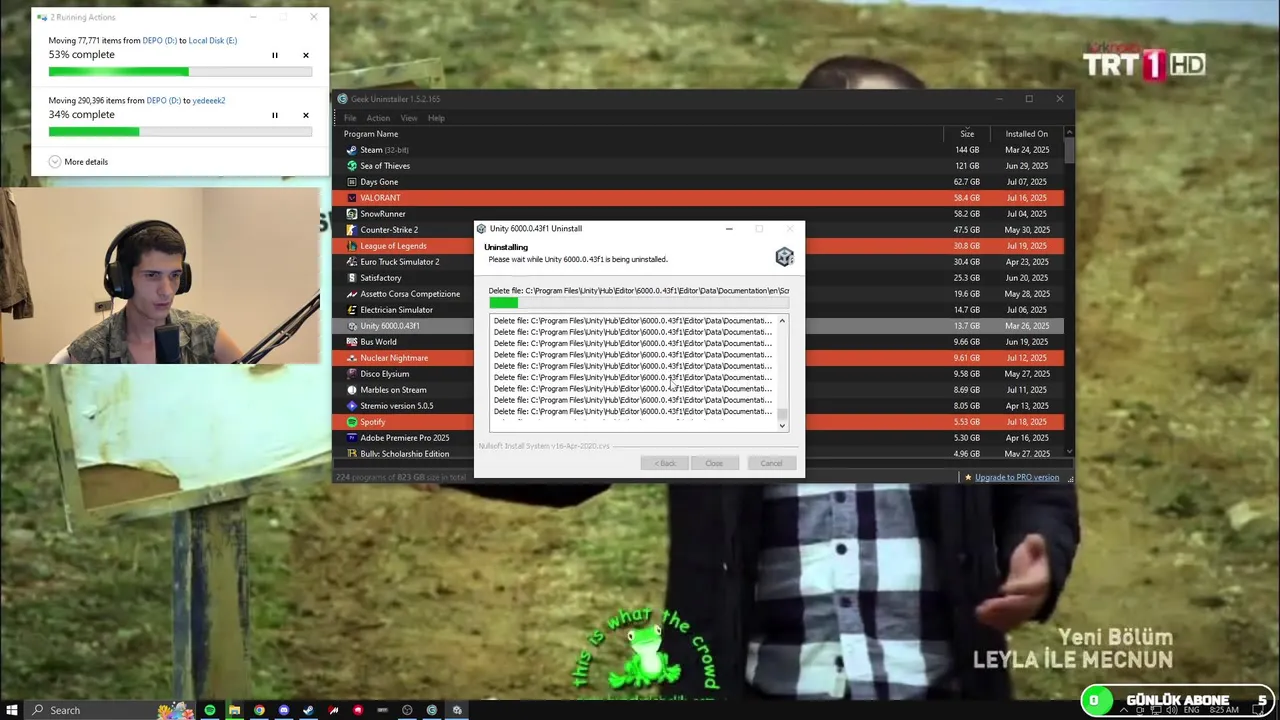The image size is (1280, 720).
Task: Pause the 53% complete file move
Action: [275, 56]
